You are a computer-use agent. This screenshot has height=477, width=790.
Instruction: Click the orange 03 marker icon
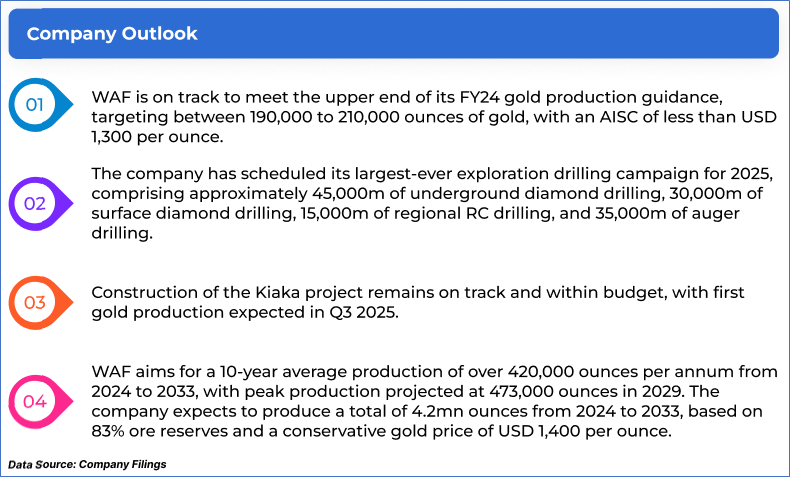click(x=37, y=302)
